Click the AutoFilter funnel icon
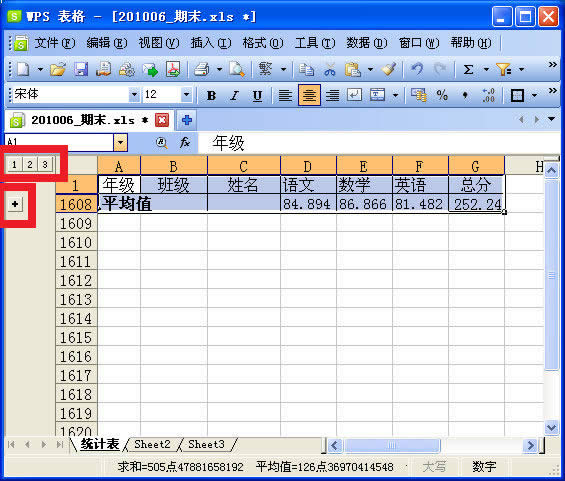Screen dimensions: 565x481 click(x=503, y=69)
